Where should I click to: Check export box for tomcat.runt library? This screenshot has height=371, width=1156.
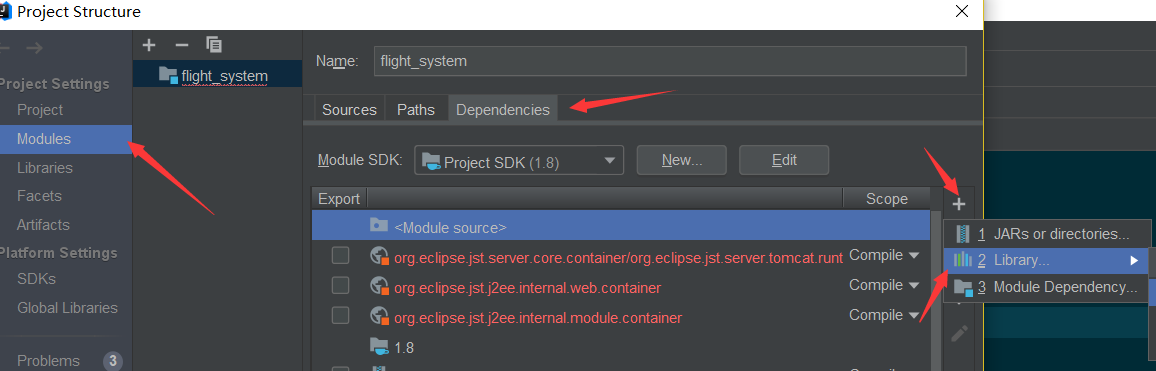(340, 255)
